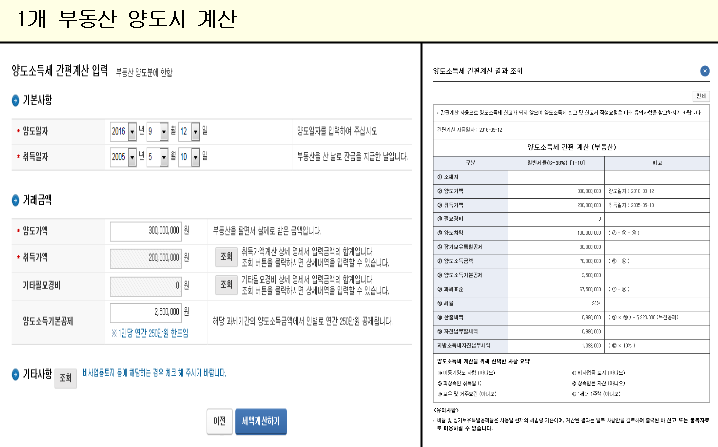Screen dimensions: 718x447
Task: Click the ⑩ 세율 row in result table
Action: pos(571,304)
